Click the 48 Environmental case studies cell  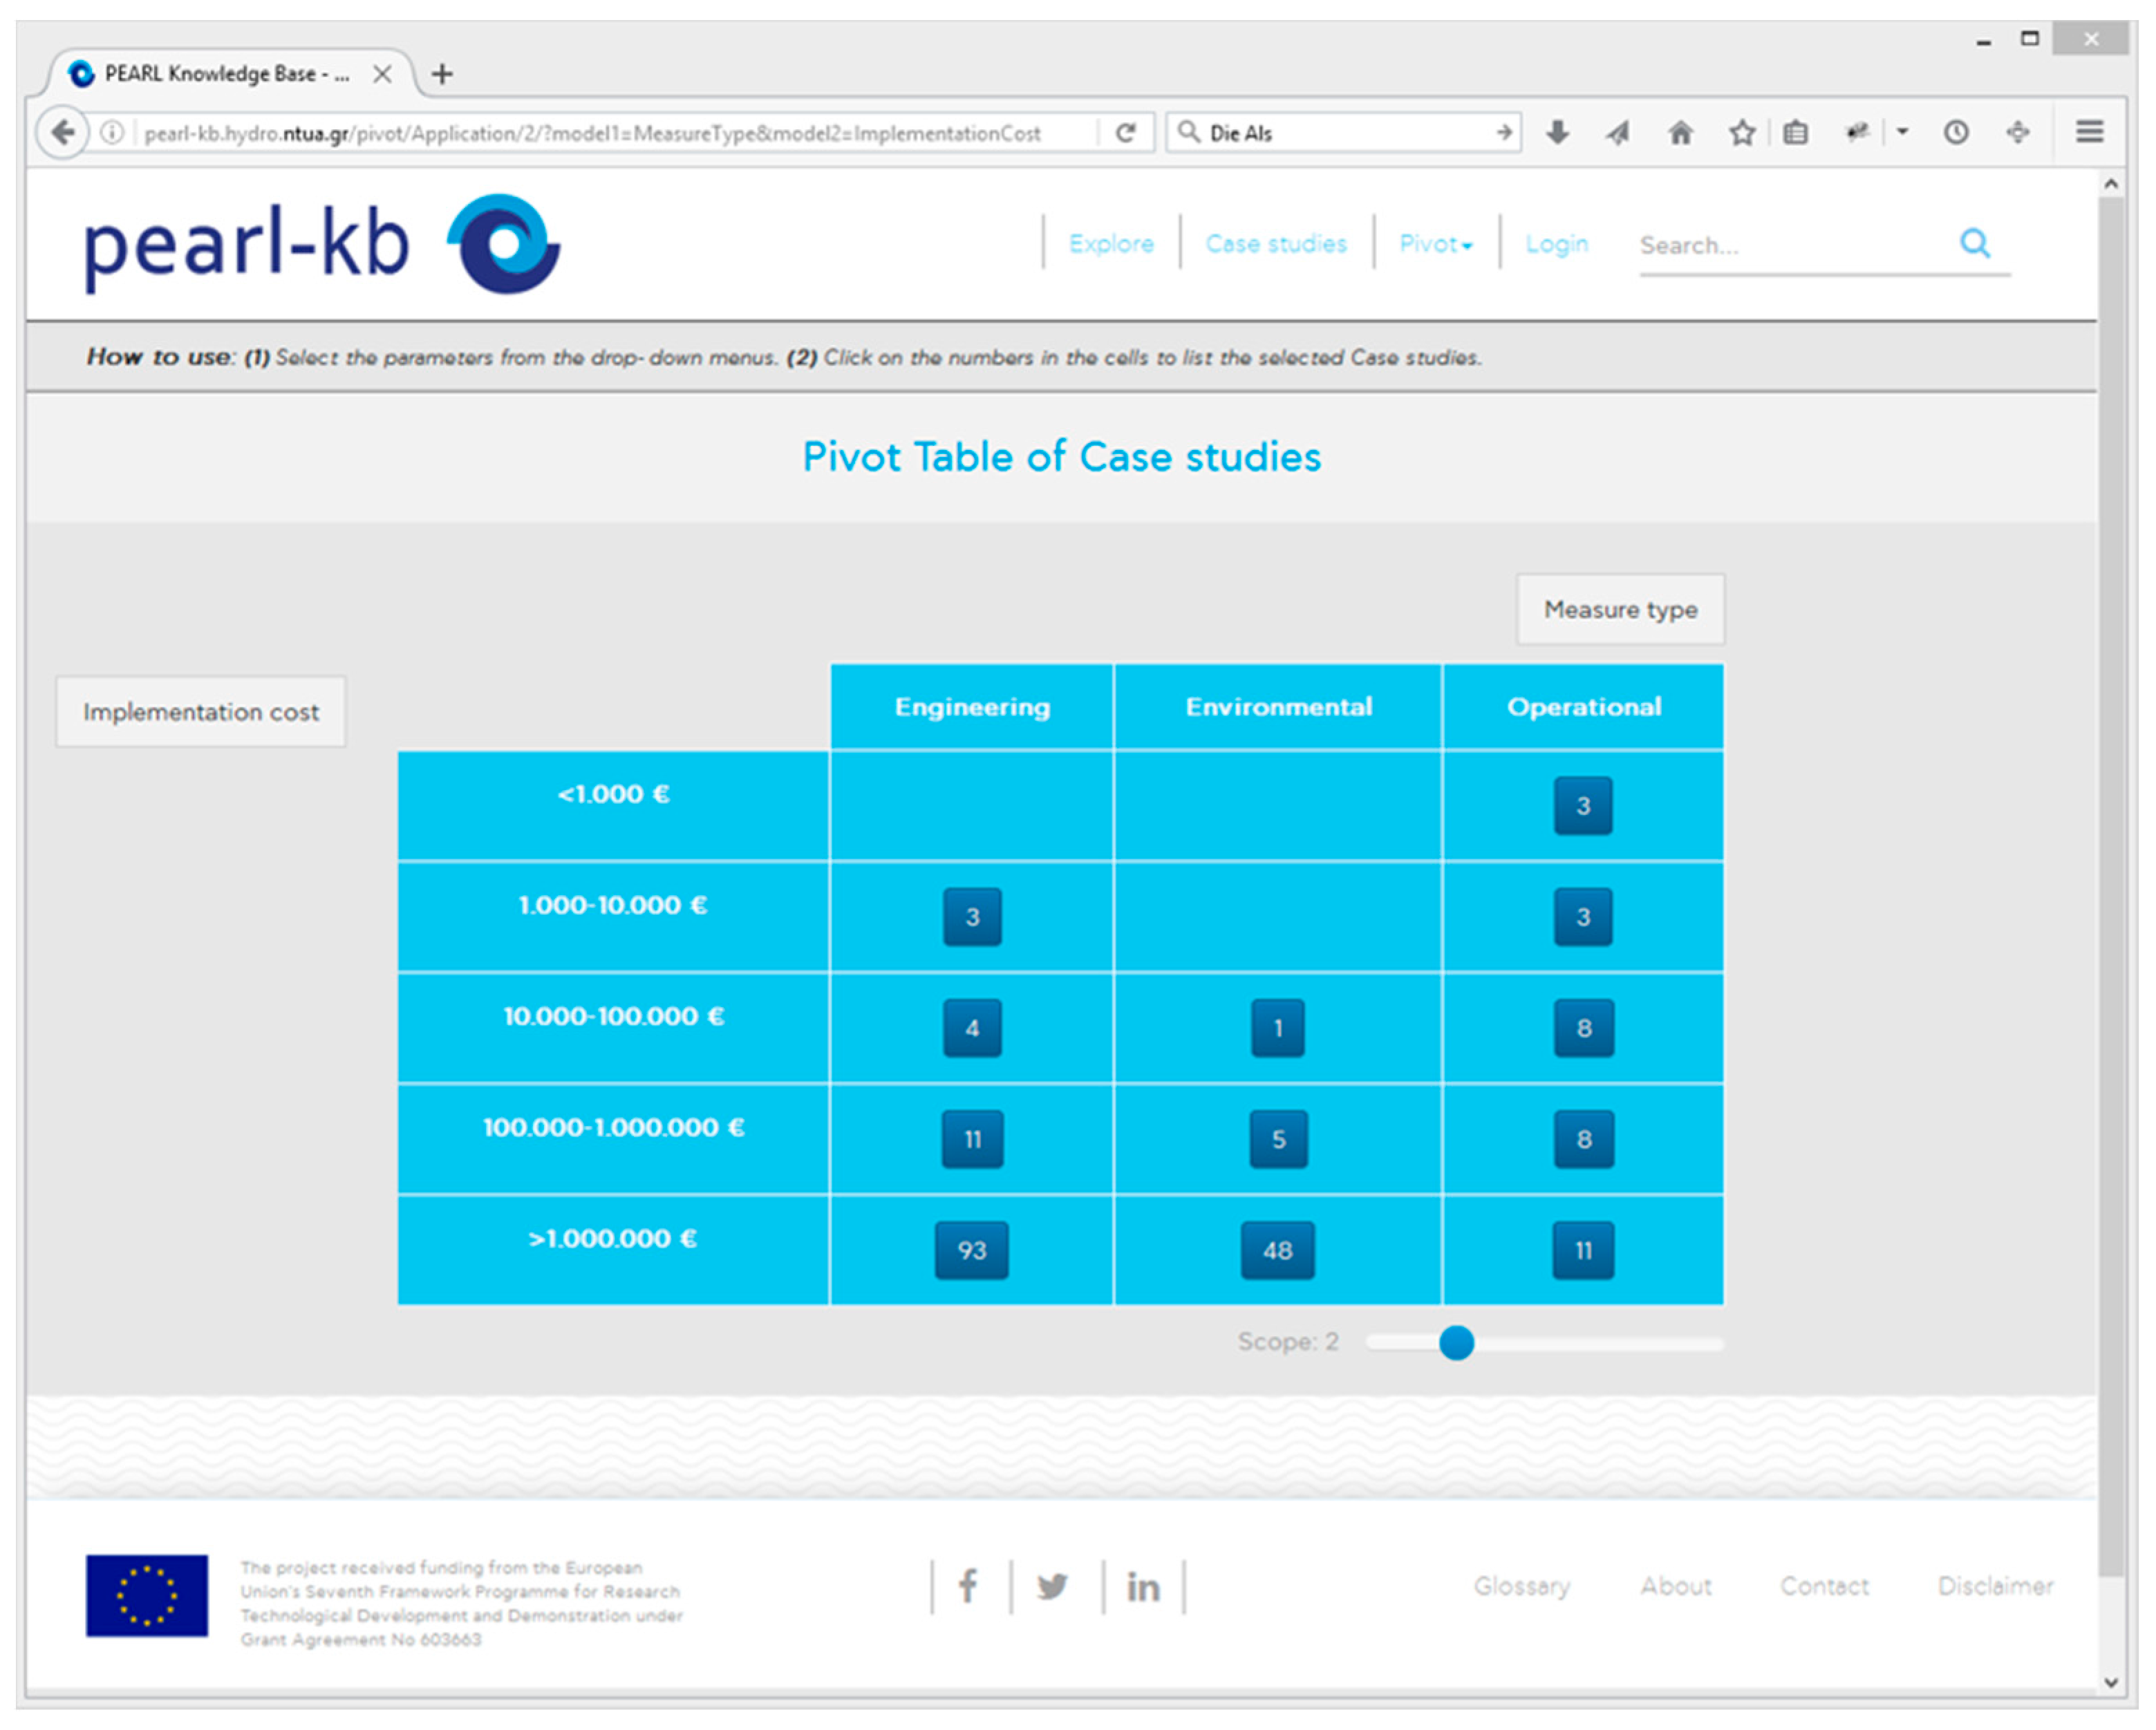click(1277, 1250)
